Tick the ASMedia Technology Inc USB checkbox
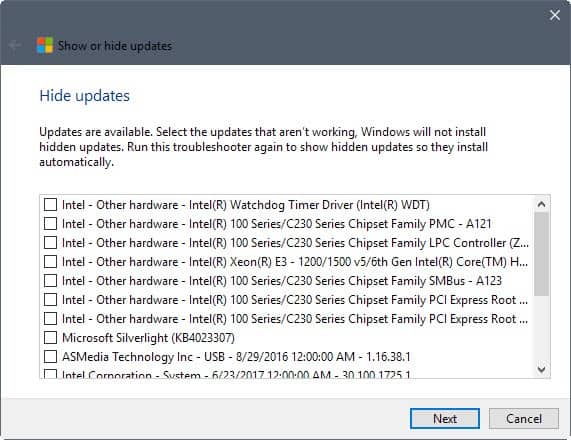 tap(50, 357)
